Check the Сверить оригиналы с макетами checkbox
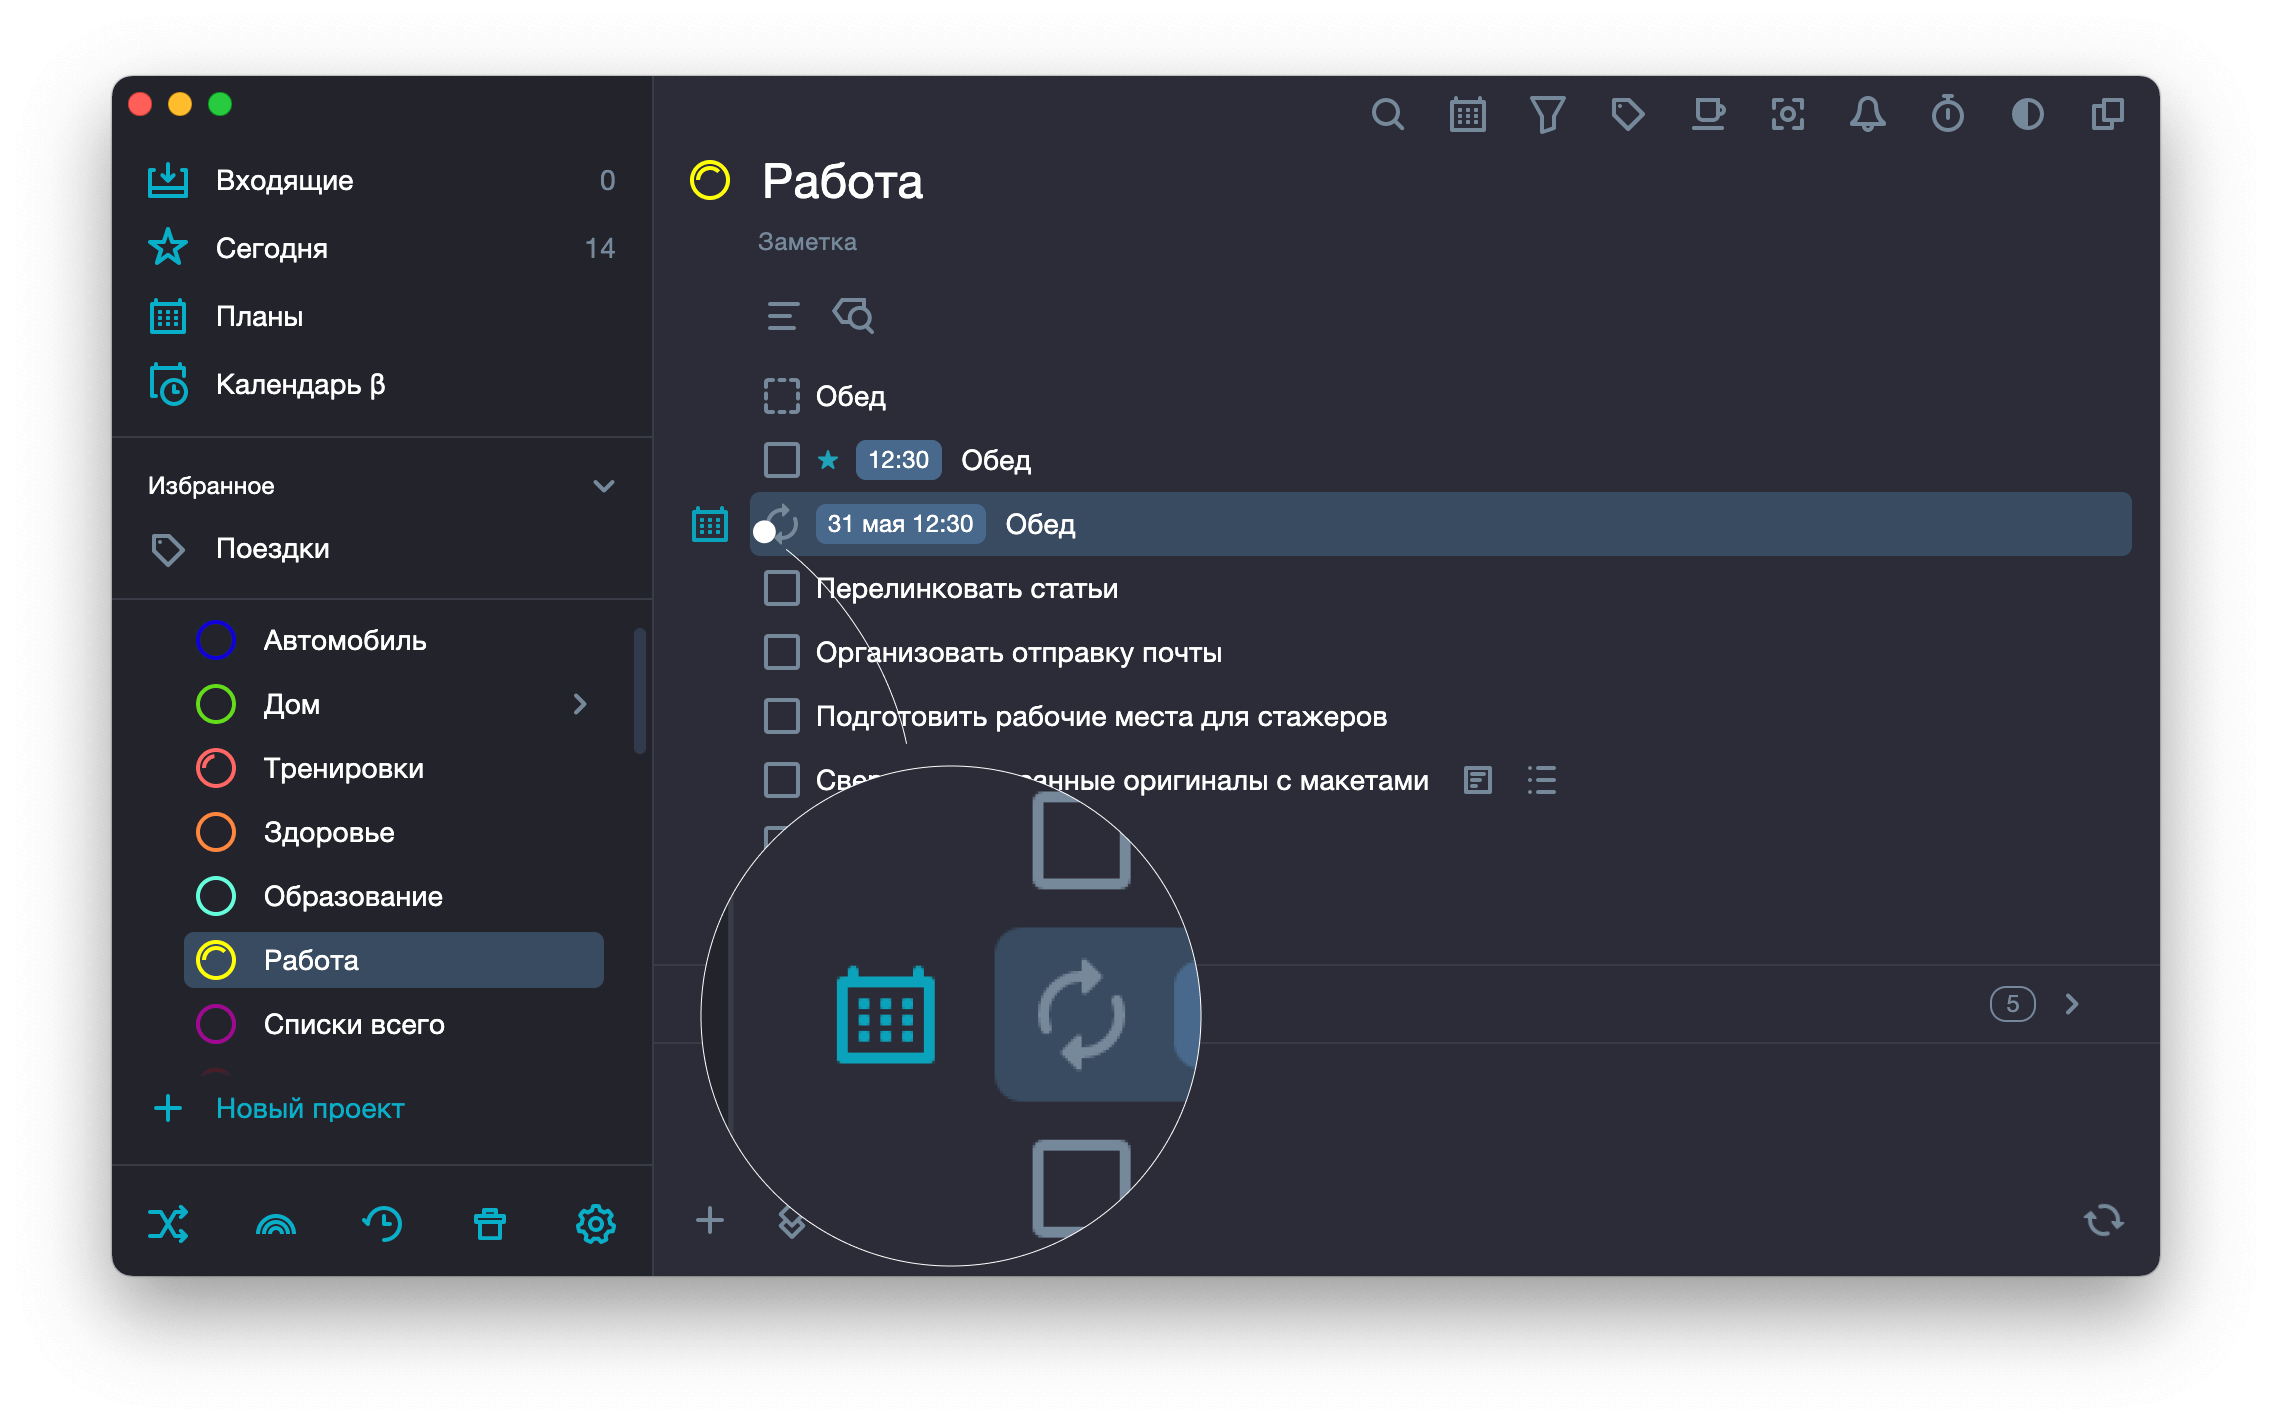This screenshot has height=1424, width=2272. click(781, 780)
